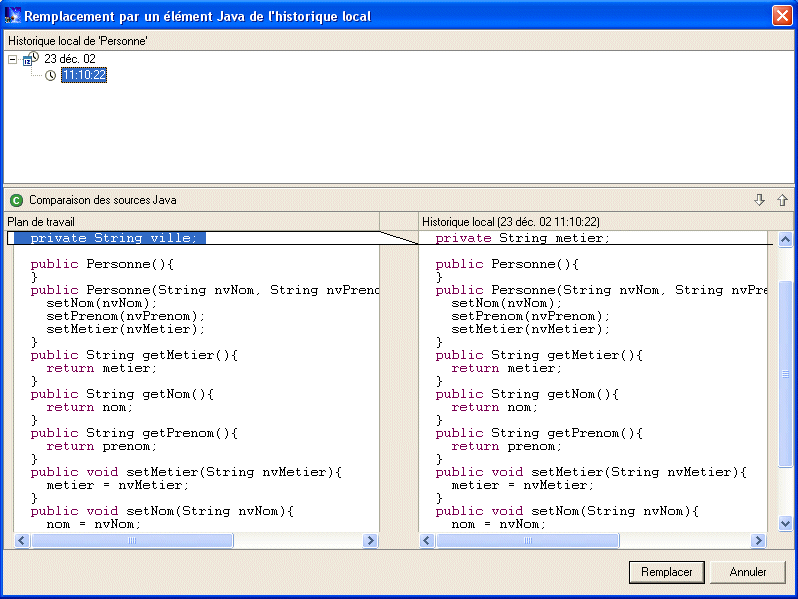Click 'public String getMetier(){' in left pane
This screenshot has height=599, width=798.
click(134, 355)
